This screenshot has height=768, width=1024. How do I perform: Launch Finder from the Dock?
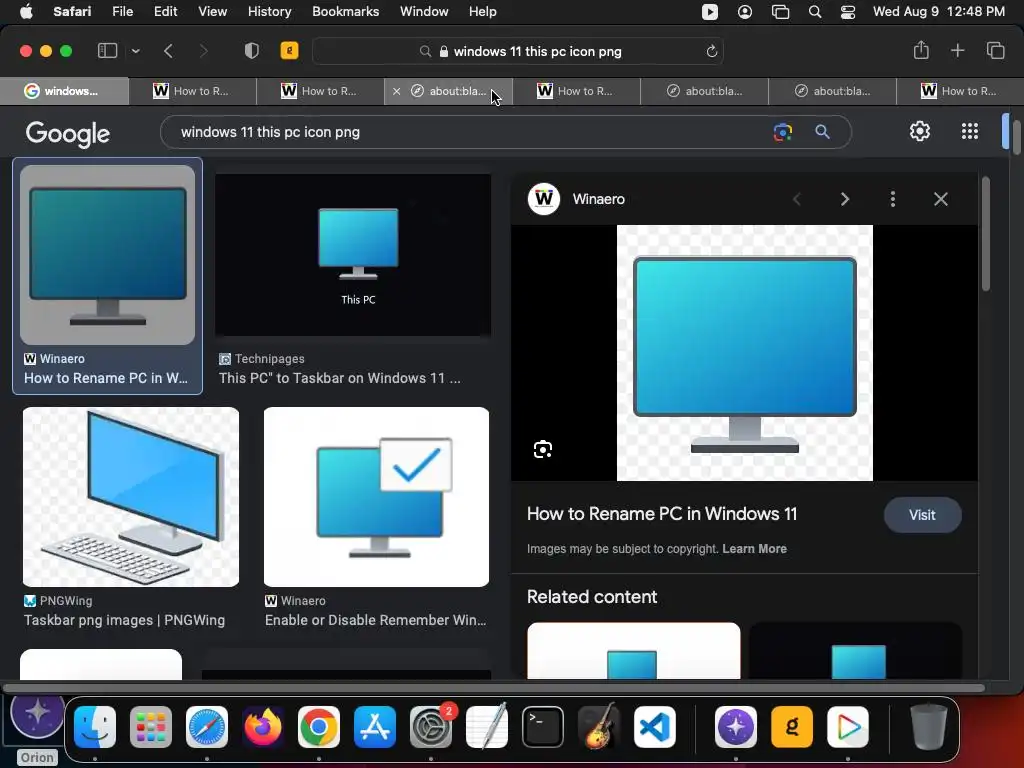[x=95, y=727]
